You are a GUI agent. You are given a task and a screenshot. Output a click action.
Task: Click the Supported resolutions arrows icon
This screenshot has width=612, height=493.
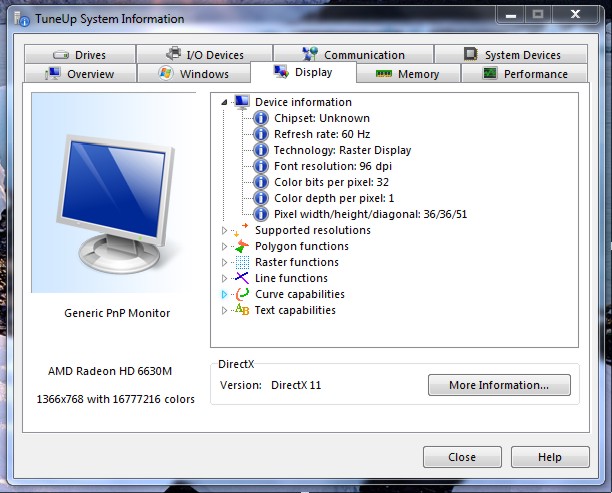[x=242, y=230]
